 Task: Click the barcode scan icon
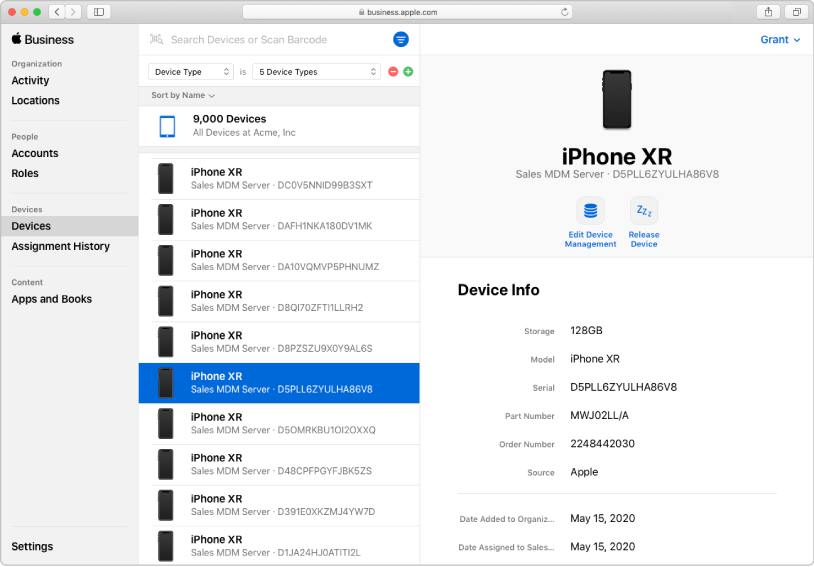coord(156,39)
